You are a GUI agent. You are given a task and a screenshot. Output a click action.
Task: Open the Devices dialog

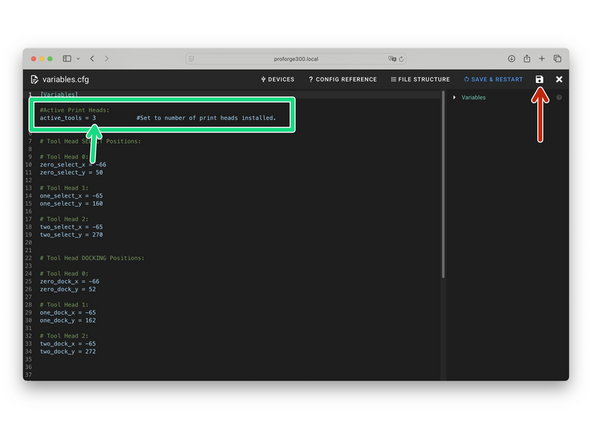coord(278,79)
